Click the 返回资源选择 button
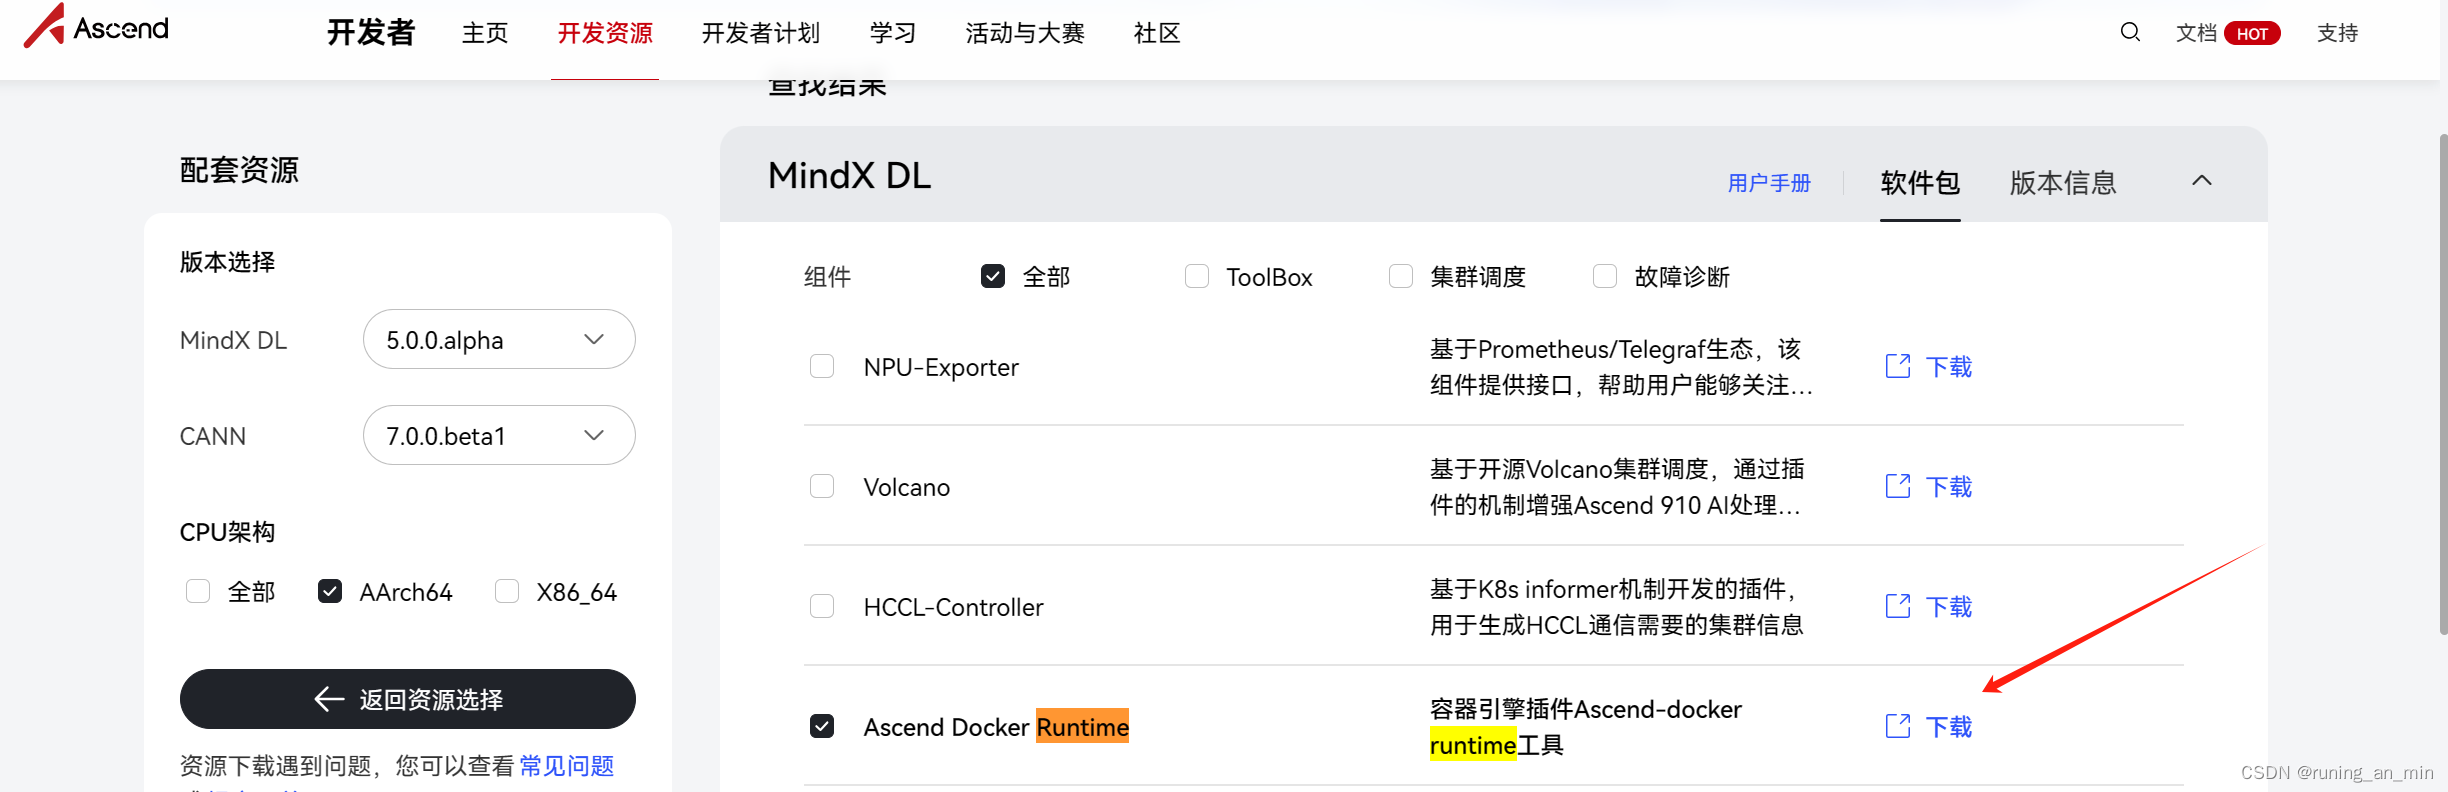The height and width of the screenshot is (792, 2448). [407, 699]
